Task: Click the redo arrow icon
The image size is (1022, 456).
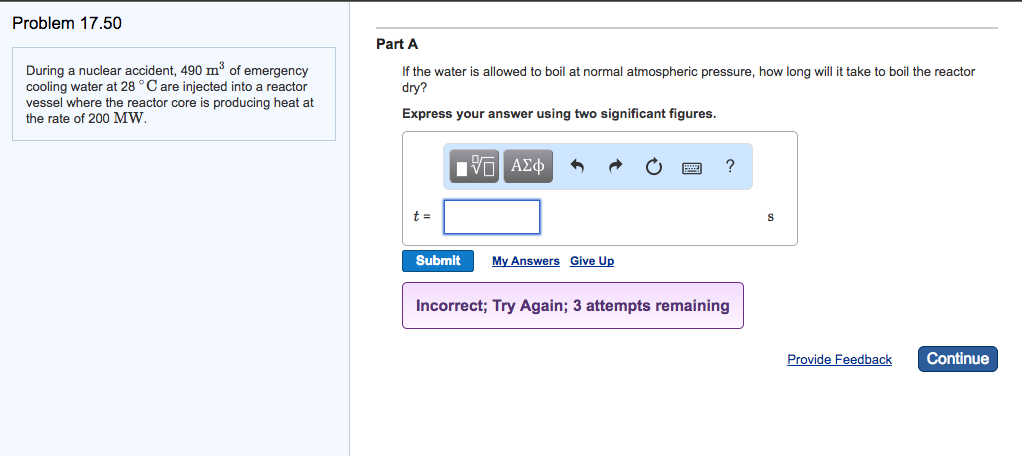Action: coord(615,167)
